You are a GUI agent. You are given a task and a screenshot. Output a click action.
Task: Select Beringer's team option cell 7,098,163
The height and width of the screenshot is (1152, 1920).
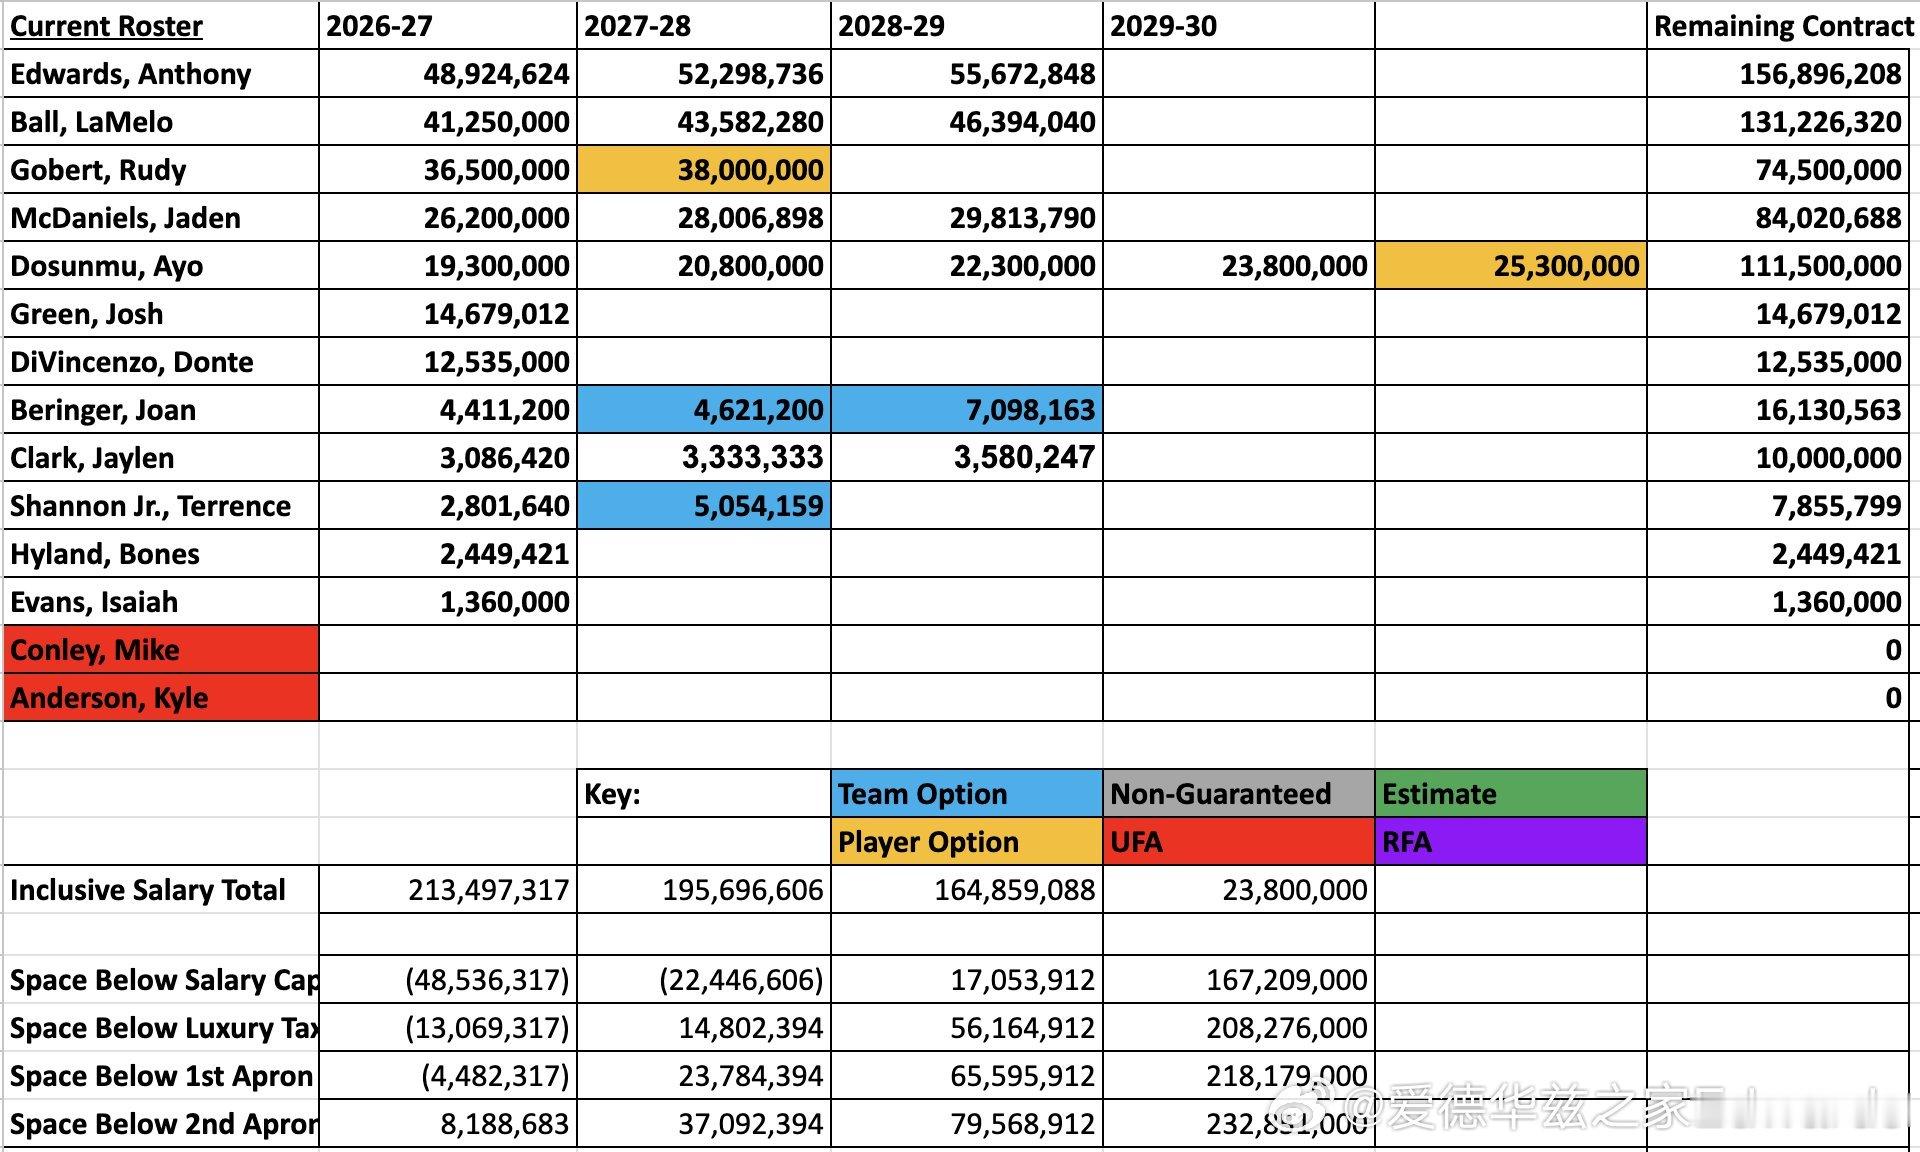967,409
